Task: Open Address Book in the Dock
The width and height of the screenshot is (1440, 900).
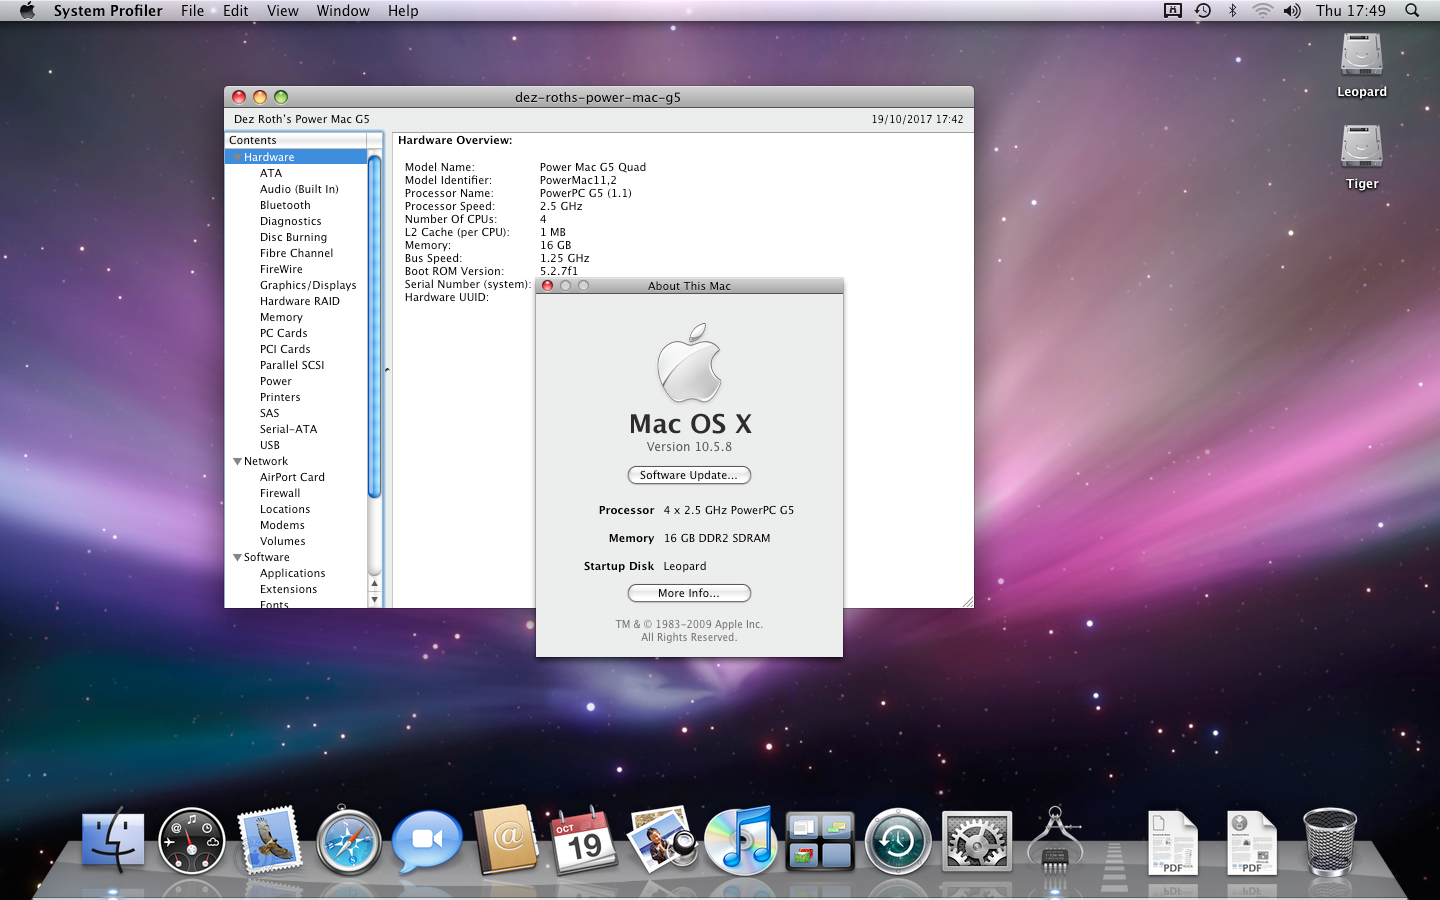Action: [x=506, y=840]
